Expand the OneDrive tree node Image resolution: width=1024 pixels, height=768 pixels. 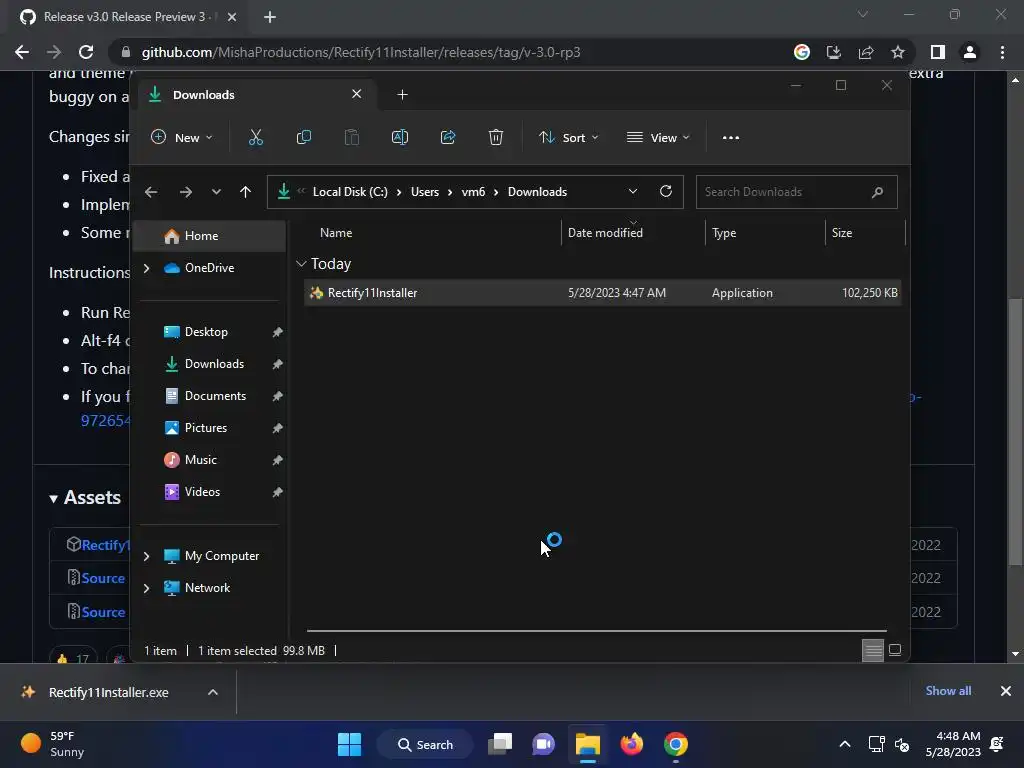[146, 268]
